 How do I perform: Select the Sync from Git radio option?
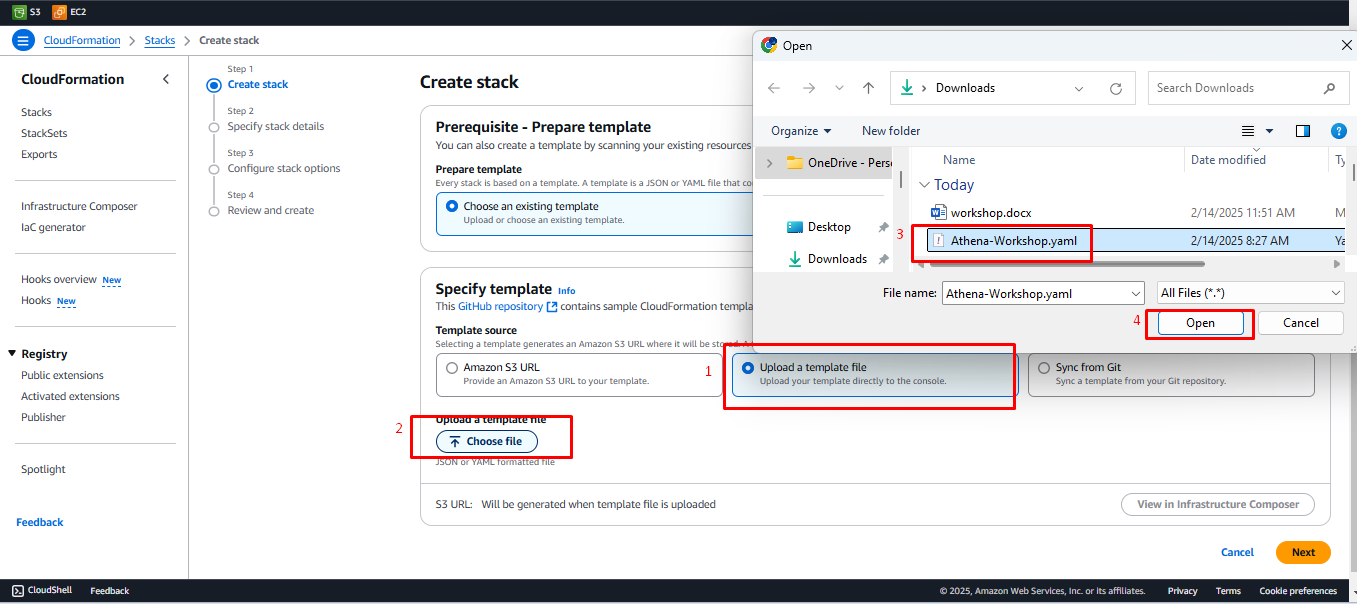(x=1045, y=368)
